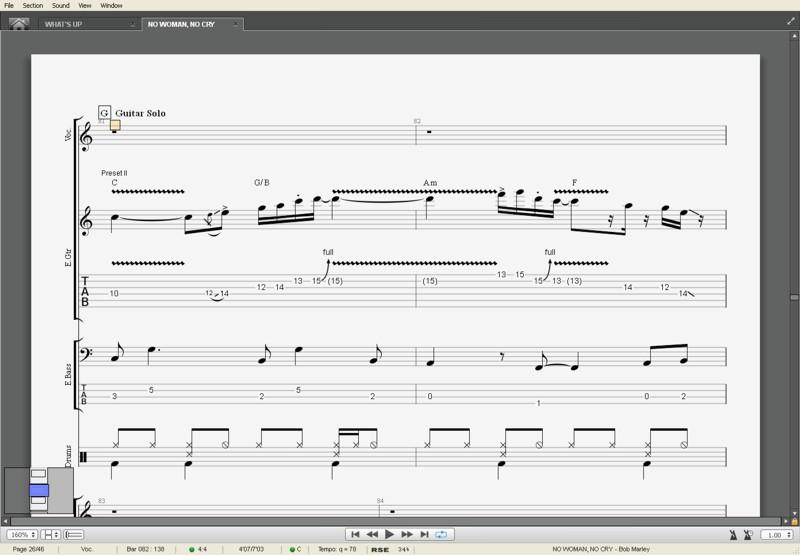The image size is (800, 555).
Task: Click the Home icon beside the tabs
Action: (19, 24)
